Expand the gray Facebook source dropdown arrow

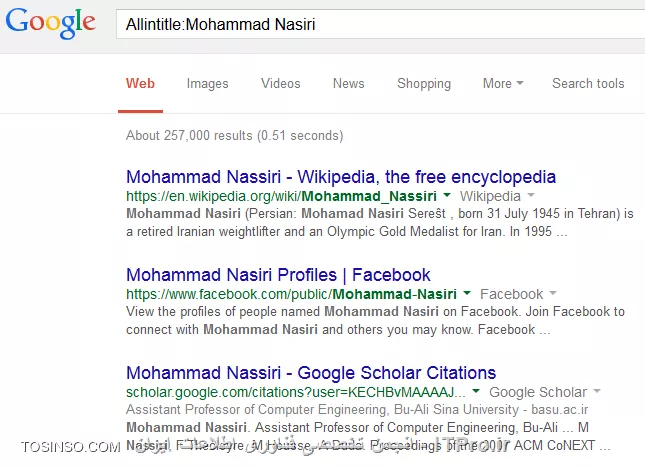coord(553,293)
